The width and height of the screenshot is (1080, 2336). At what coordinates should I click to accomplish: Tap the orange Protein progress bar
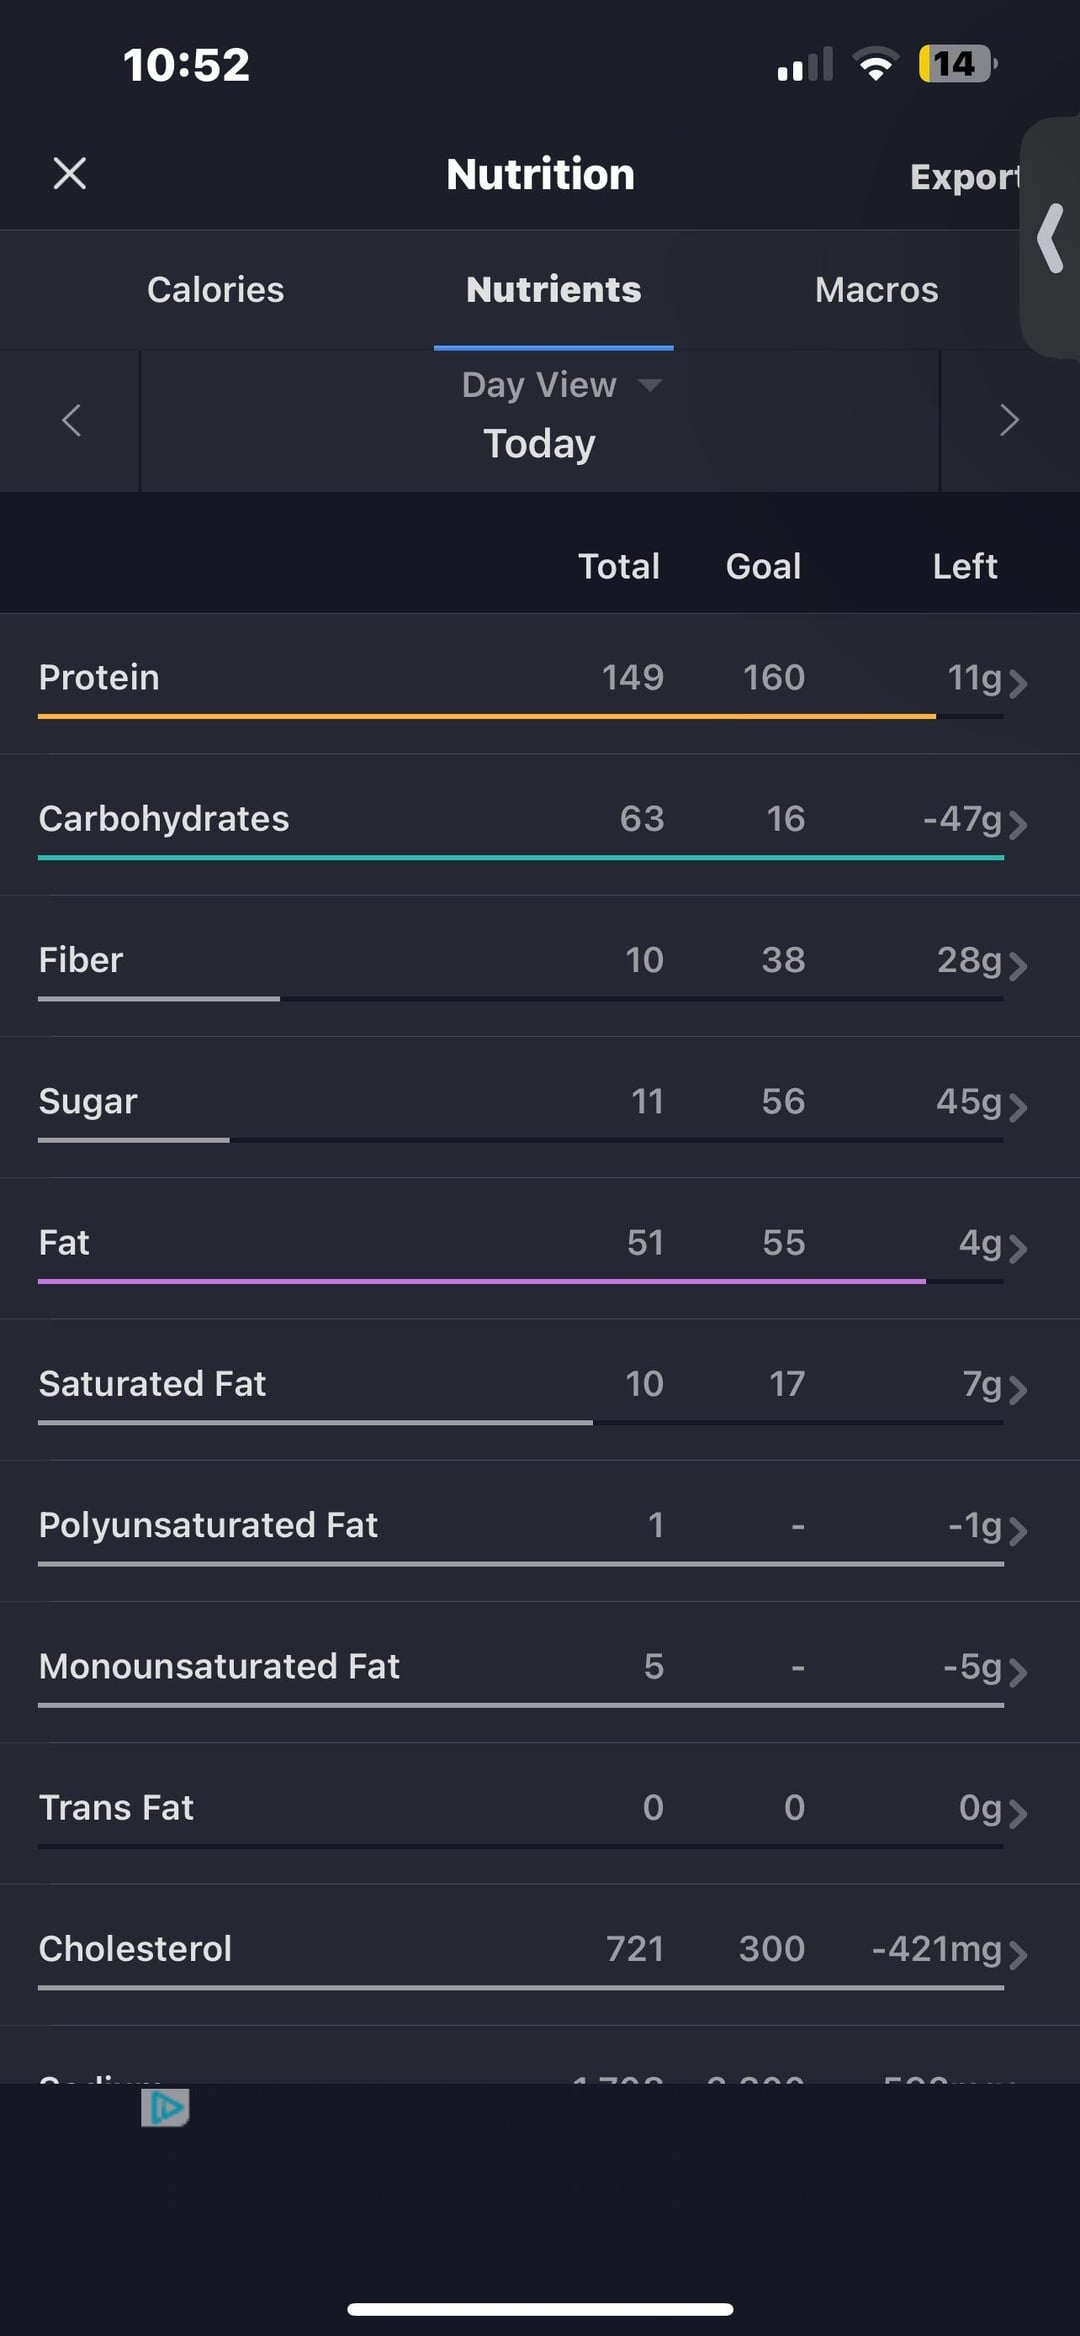tap(486, 716)
